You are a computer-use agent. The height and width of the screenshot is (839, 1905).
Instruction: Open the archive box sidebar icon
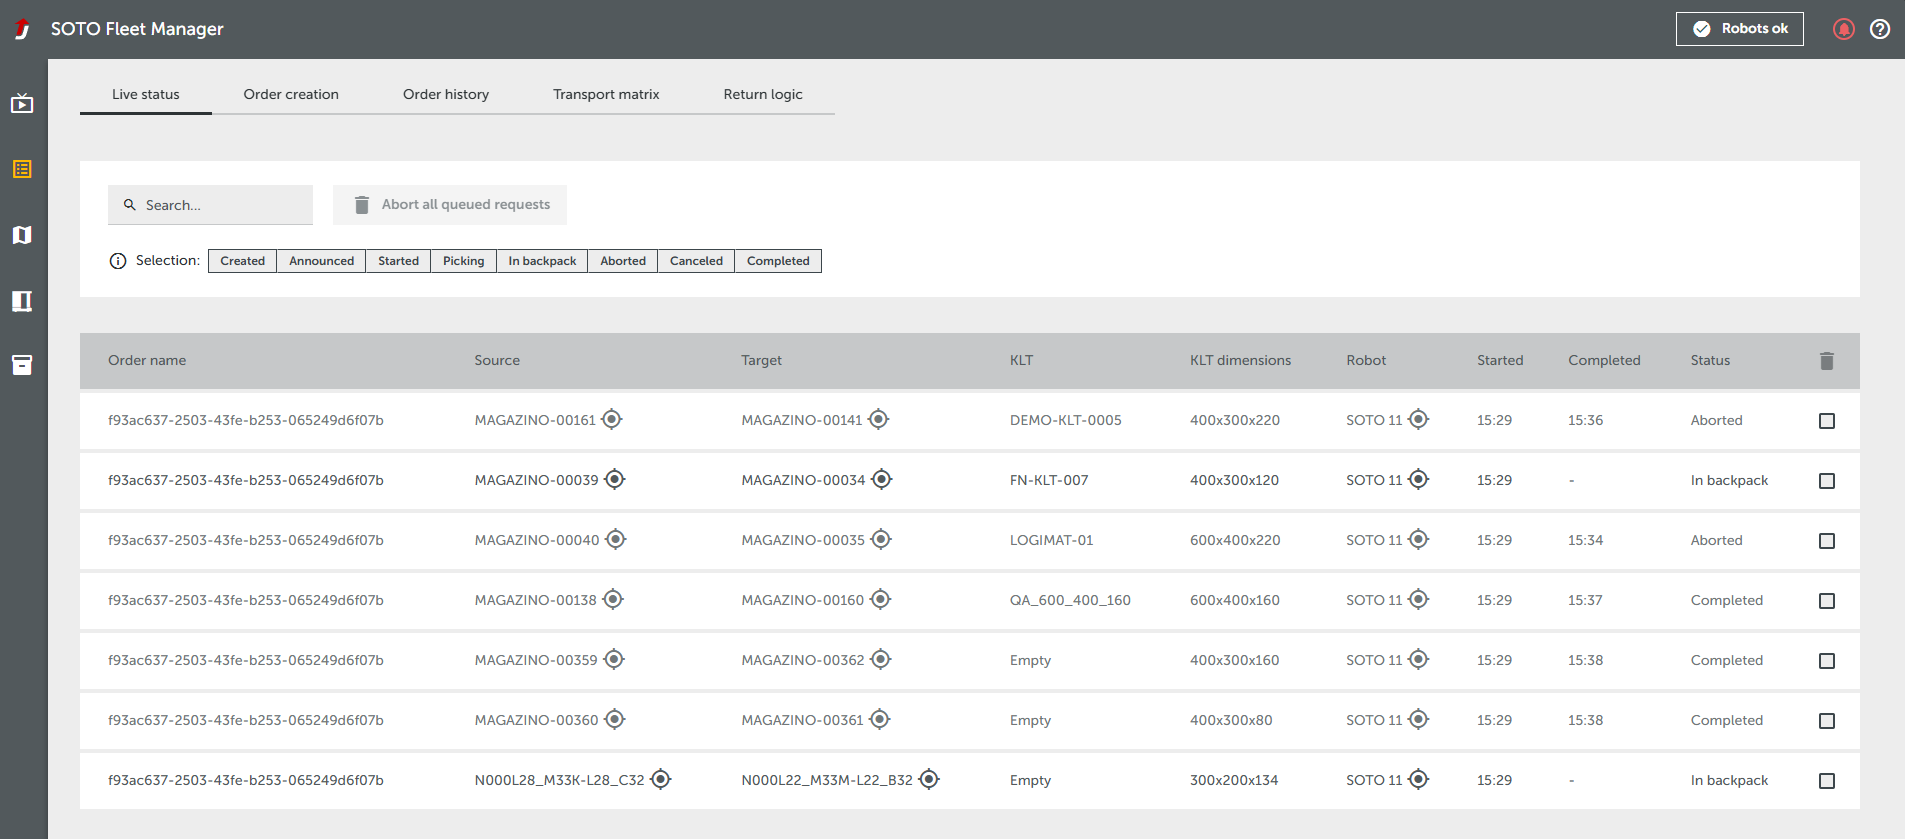point(22,365)
